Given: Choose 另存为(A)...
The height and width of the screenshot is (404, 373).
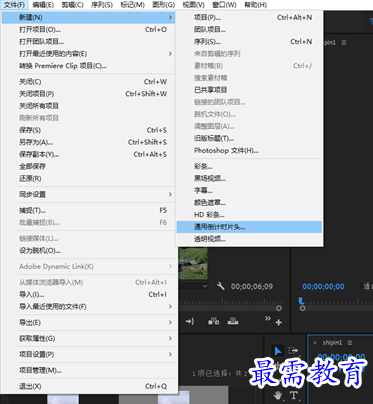Looking at the screenshot, I should point(88,142).
